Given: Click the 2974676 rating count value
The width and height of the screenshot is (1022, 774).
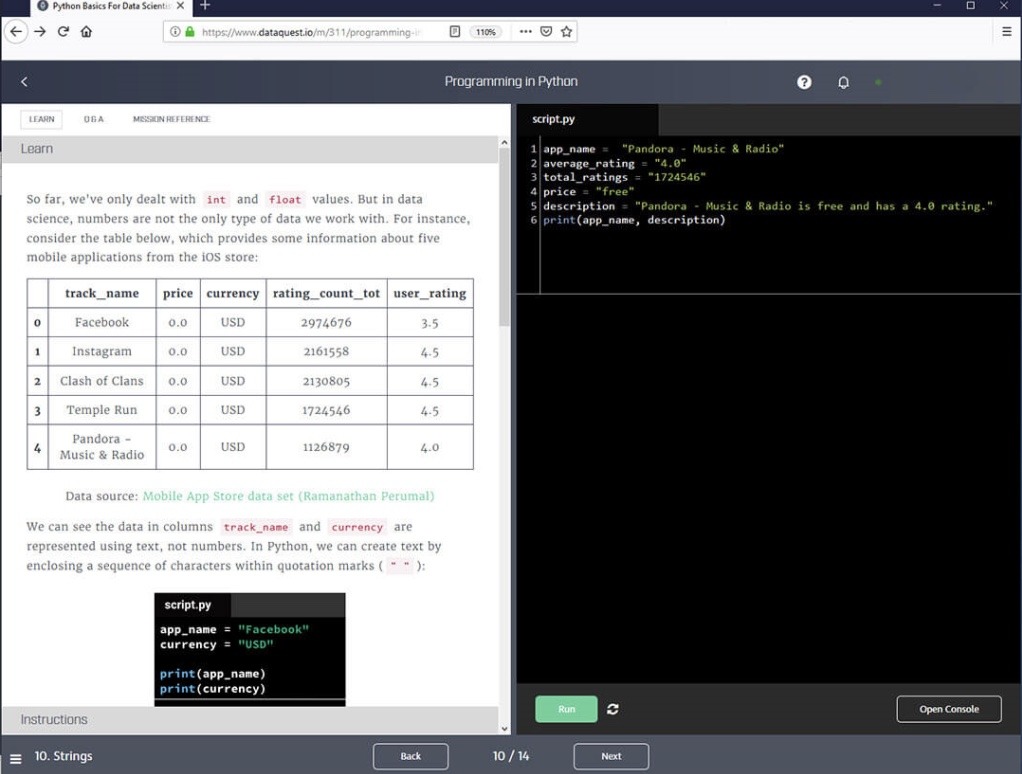Looking at the screenshot, I should pos(326,322).
